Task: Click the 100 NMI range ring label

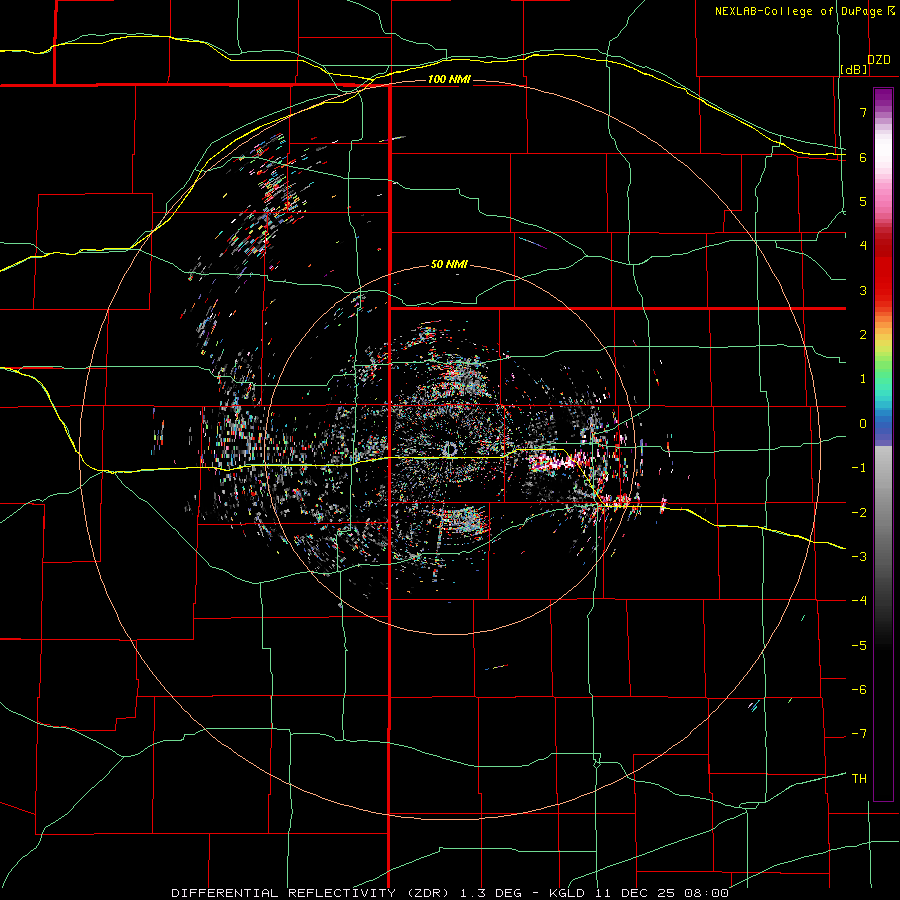Action: point(449,79)
